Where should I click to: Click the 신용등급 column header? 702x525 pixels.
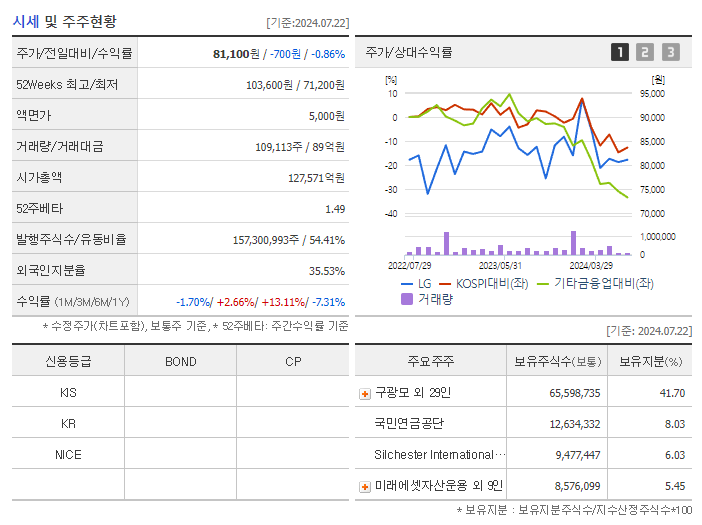[x=68, y=361]
